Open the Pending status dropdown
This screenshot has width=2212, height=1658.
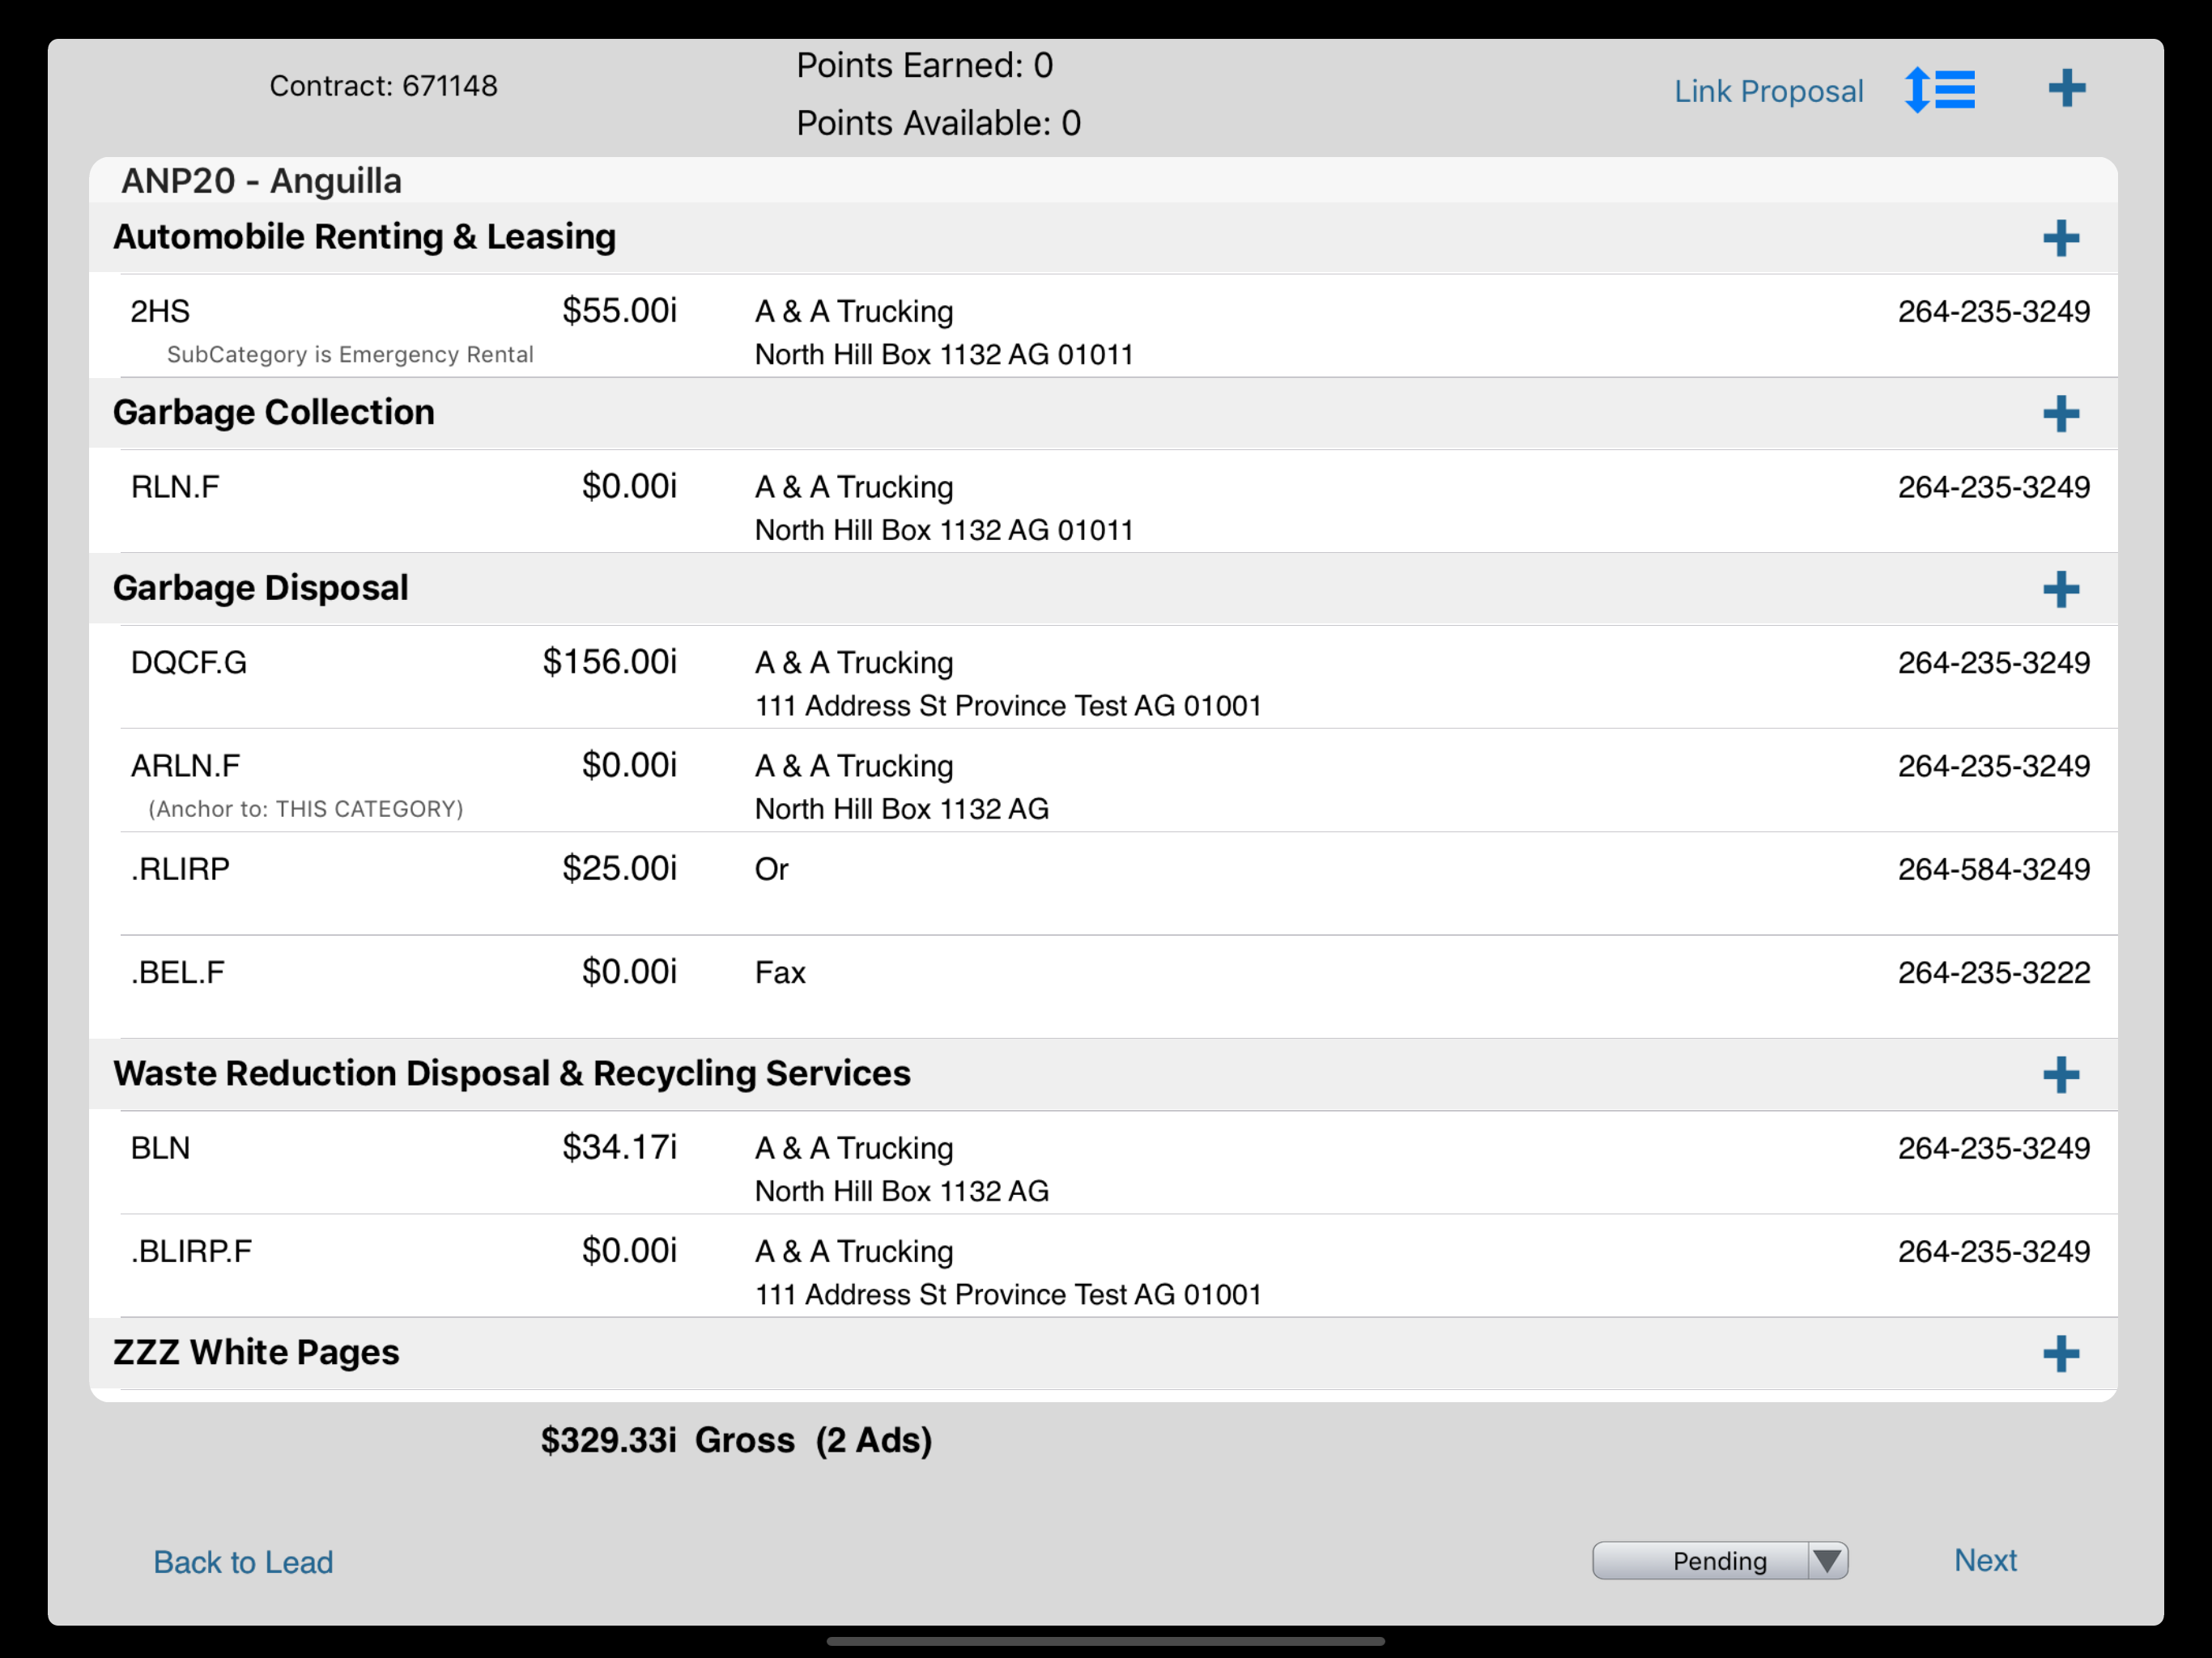(1720, 1561)
